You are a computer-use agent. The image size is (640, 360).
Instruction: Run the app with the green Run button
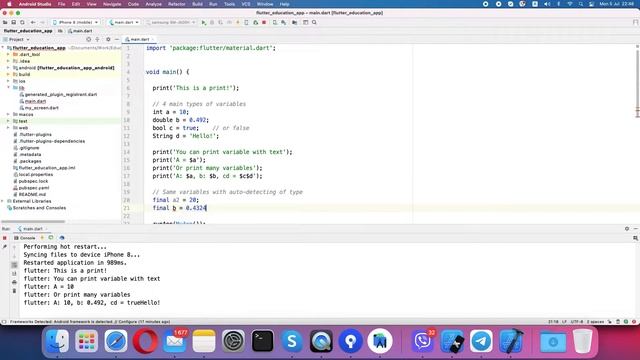click(204, 22)
